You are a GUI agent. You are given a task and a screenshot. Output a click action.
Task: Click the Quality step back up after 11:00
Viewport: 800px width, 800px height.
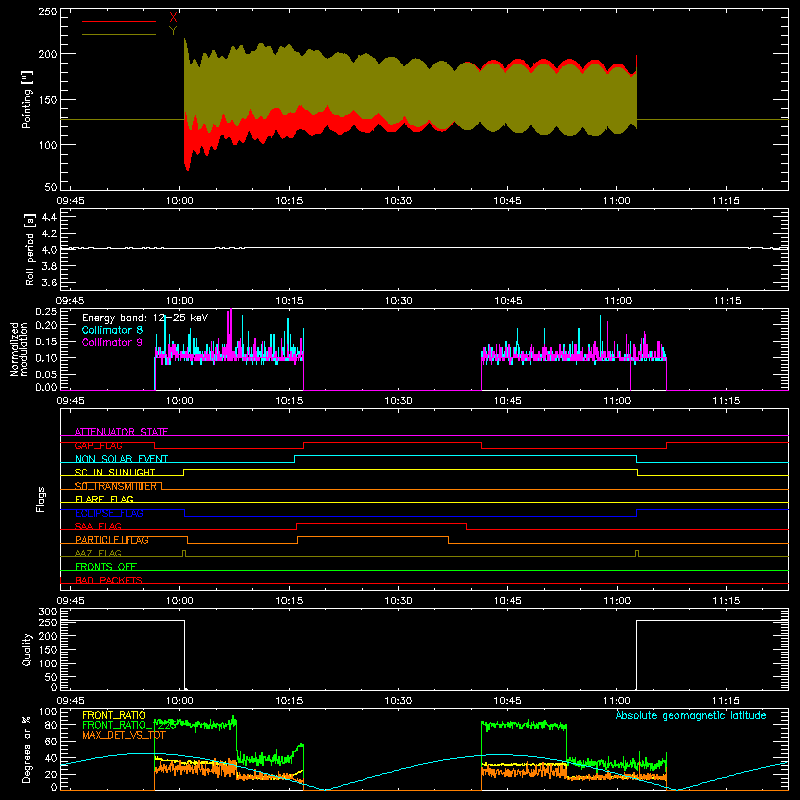point(637,654)
